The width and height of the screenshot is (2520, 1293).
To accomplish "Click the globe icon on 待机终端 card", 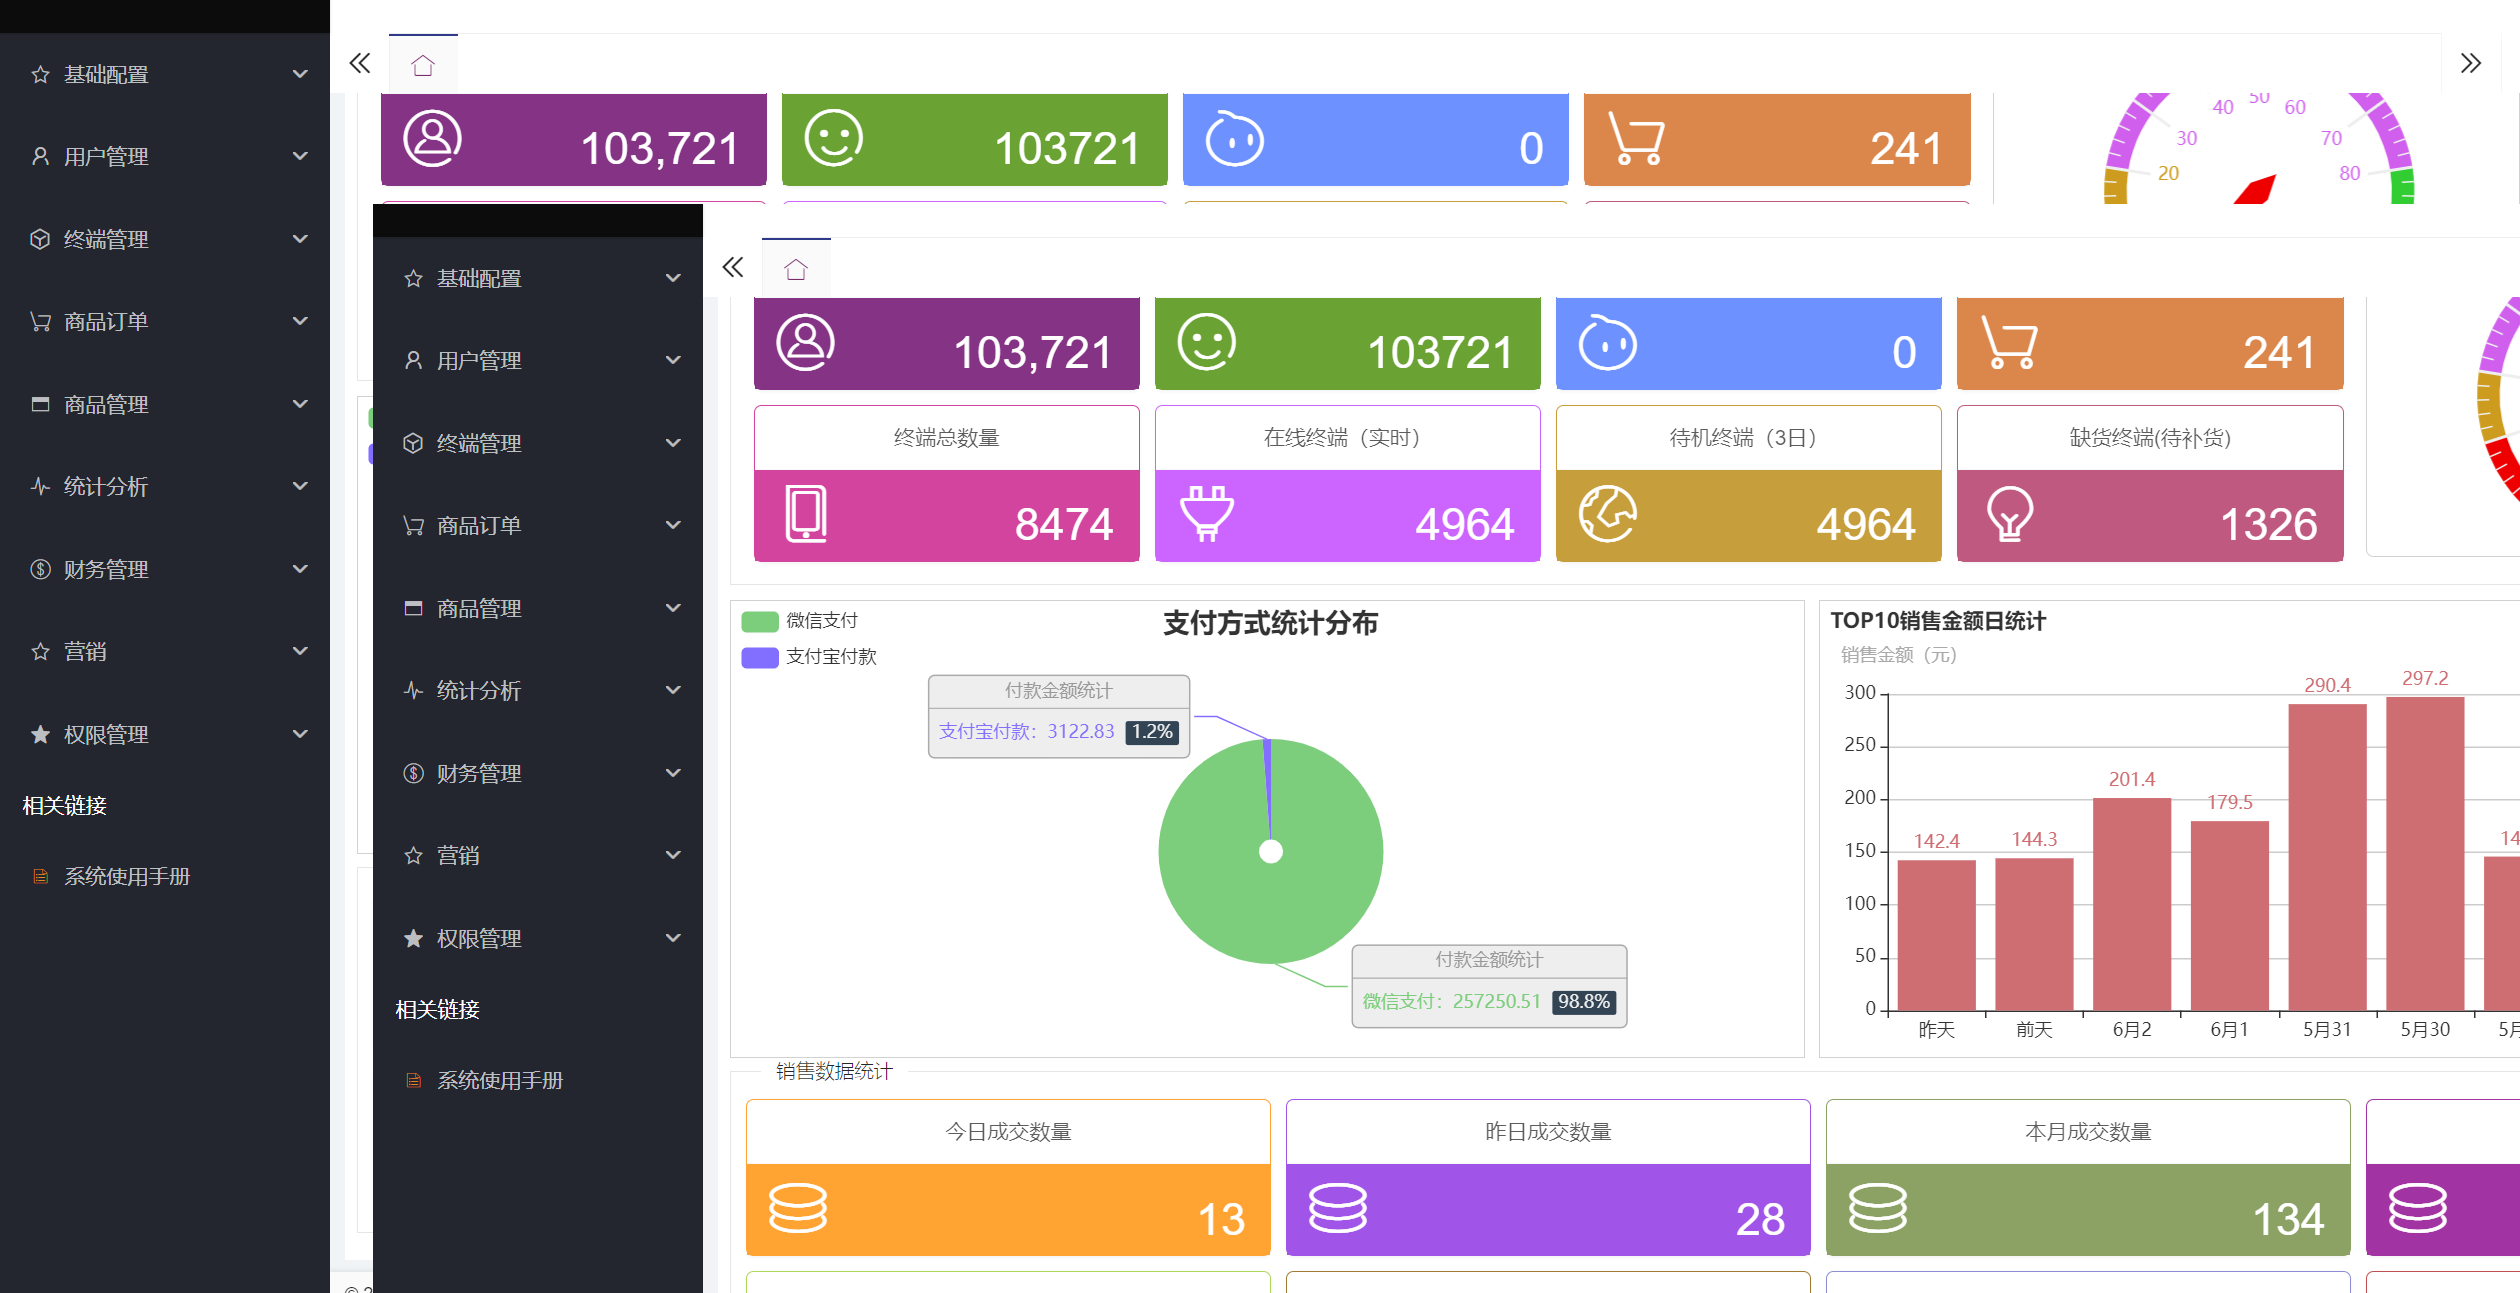I will [x=1607, y=514].
